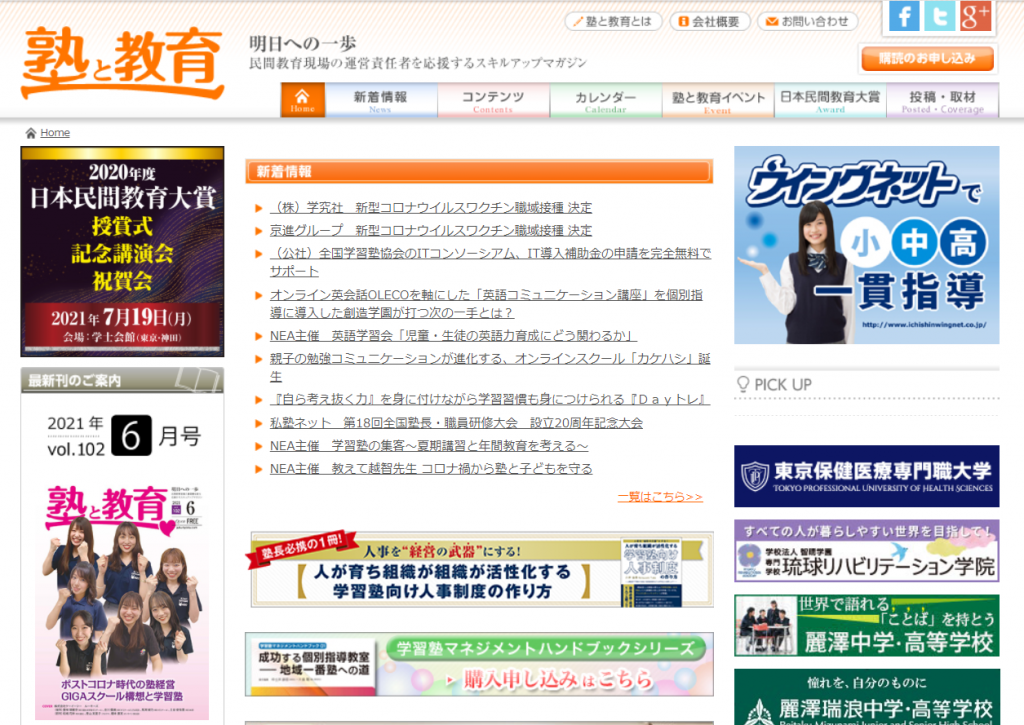
Task: Open the 麗澤瑞浪中学・高等学校 banner
Action: click(x=867, y=697)
